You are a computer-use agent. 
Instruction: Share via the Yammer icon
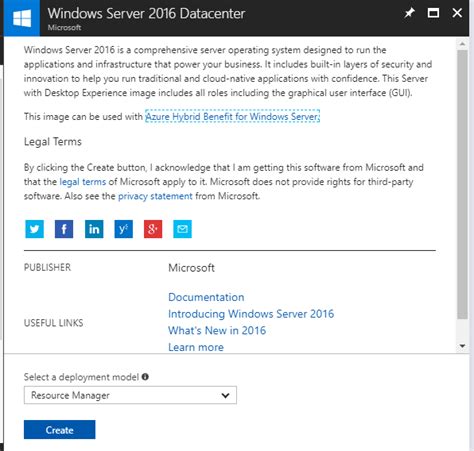[x=124, y=229]
